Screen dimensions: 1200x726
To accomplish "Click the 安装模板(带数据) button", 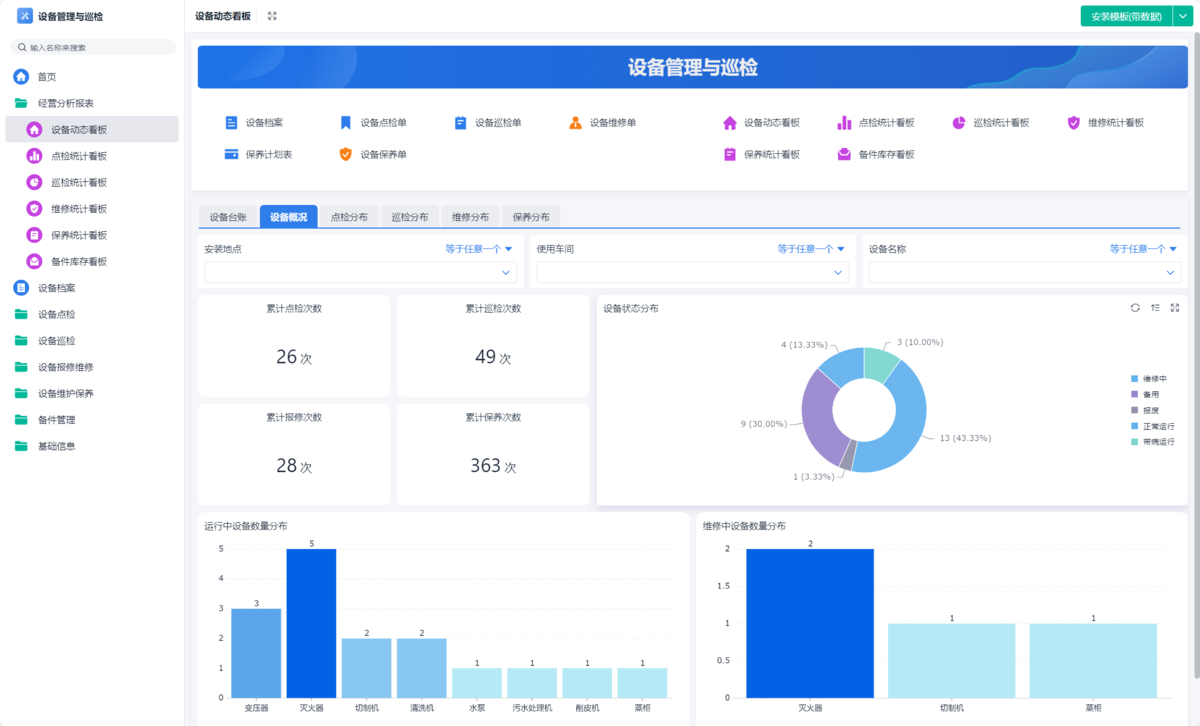I will click(1126, 16).
